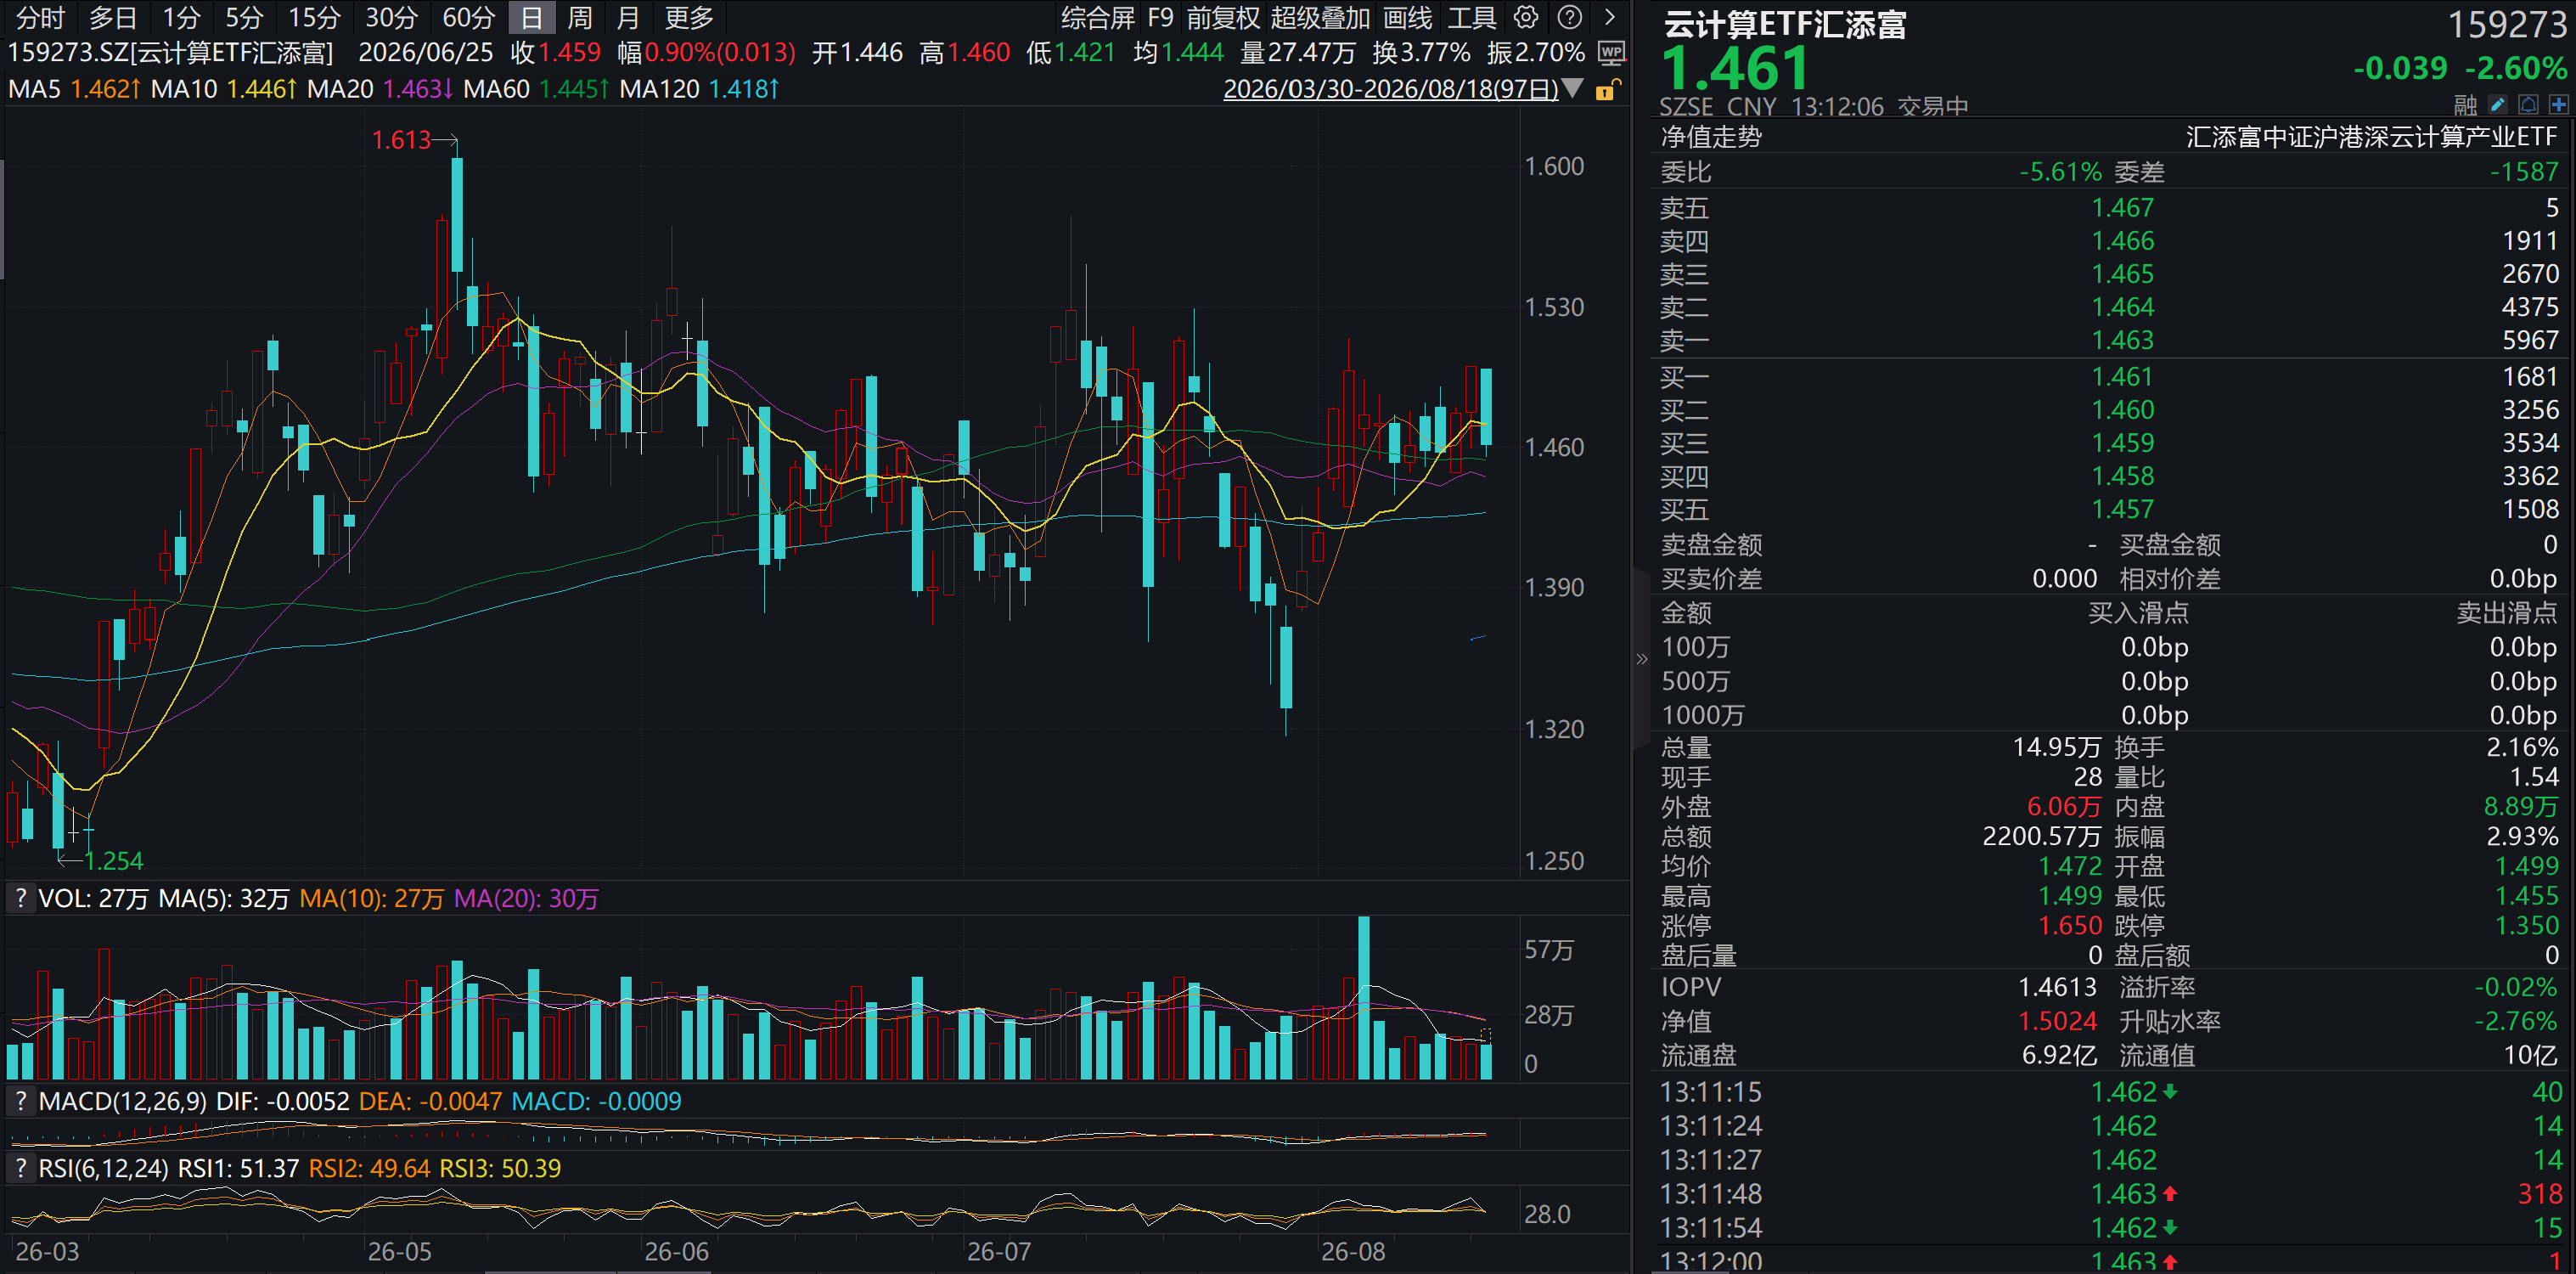Image resolution: width=2576 pixels, height=1274 pixels.
Task: Open the chart settings gear
Action: 1526,17
